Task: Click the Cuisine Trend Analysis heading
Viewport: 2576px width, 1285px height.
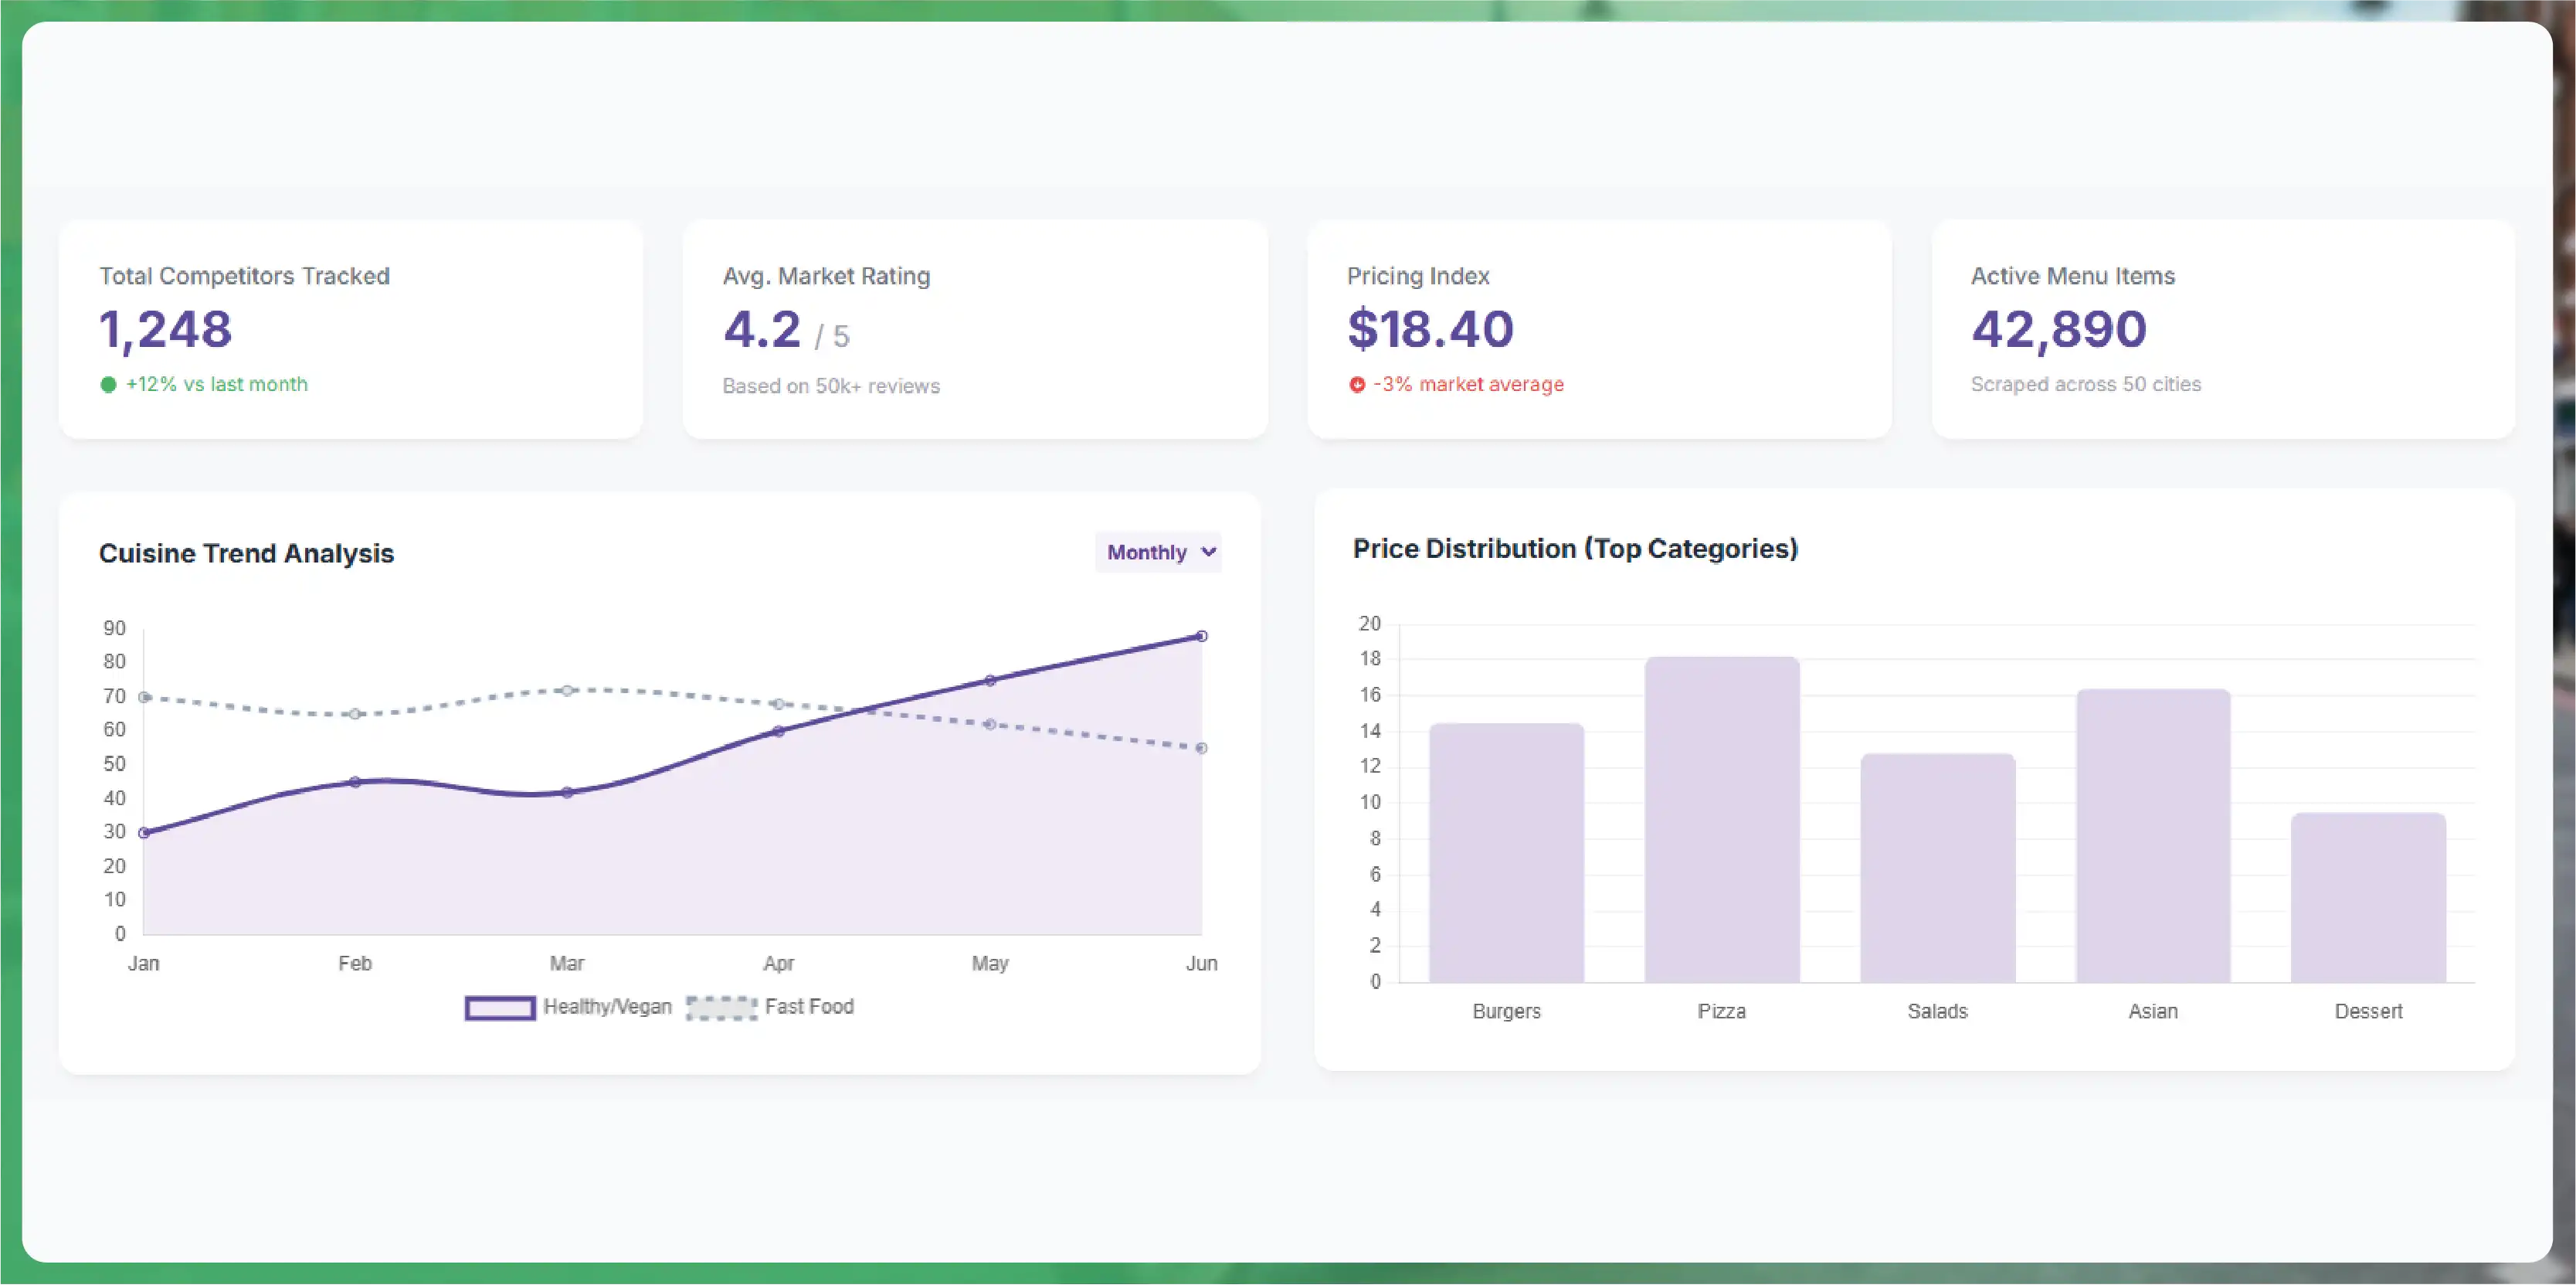Action: point(246,553)
